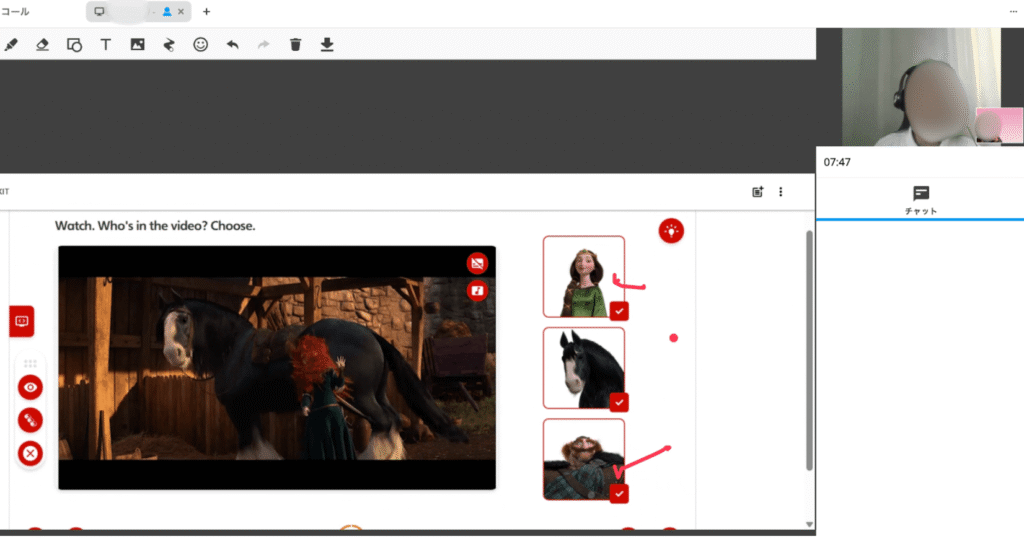Screen dimensions: 1024x539
Task: Select the pen drawing tool
Action: (x=12, y=44)
